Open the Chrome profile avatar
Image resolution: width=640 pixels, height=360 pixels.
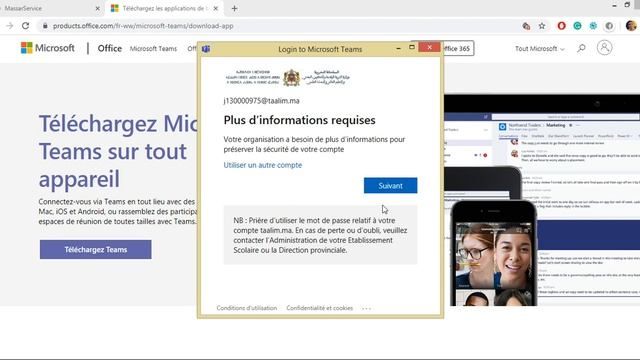point(631,26)
